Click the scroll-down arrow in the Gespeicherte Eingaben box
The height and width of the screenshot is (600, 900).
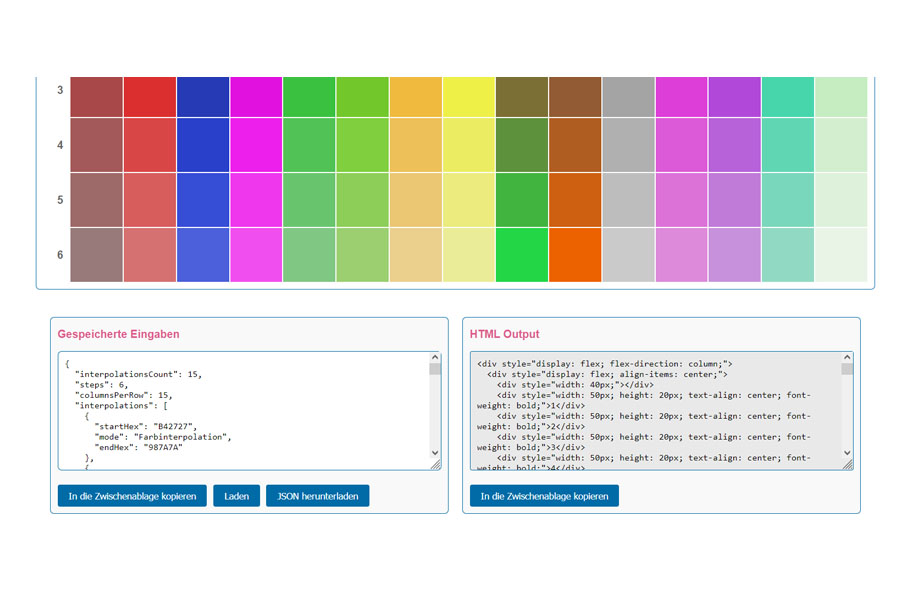coord(435,452)
